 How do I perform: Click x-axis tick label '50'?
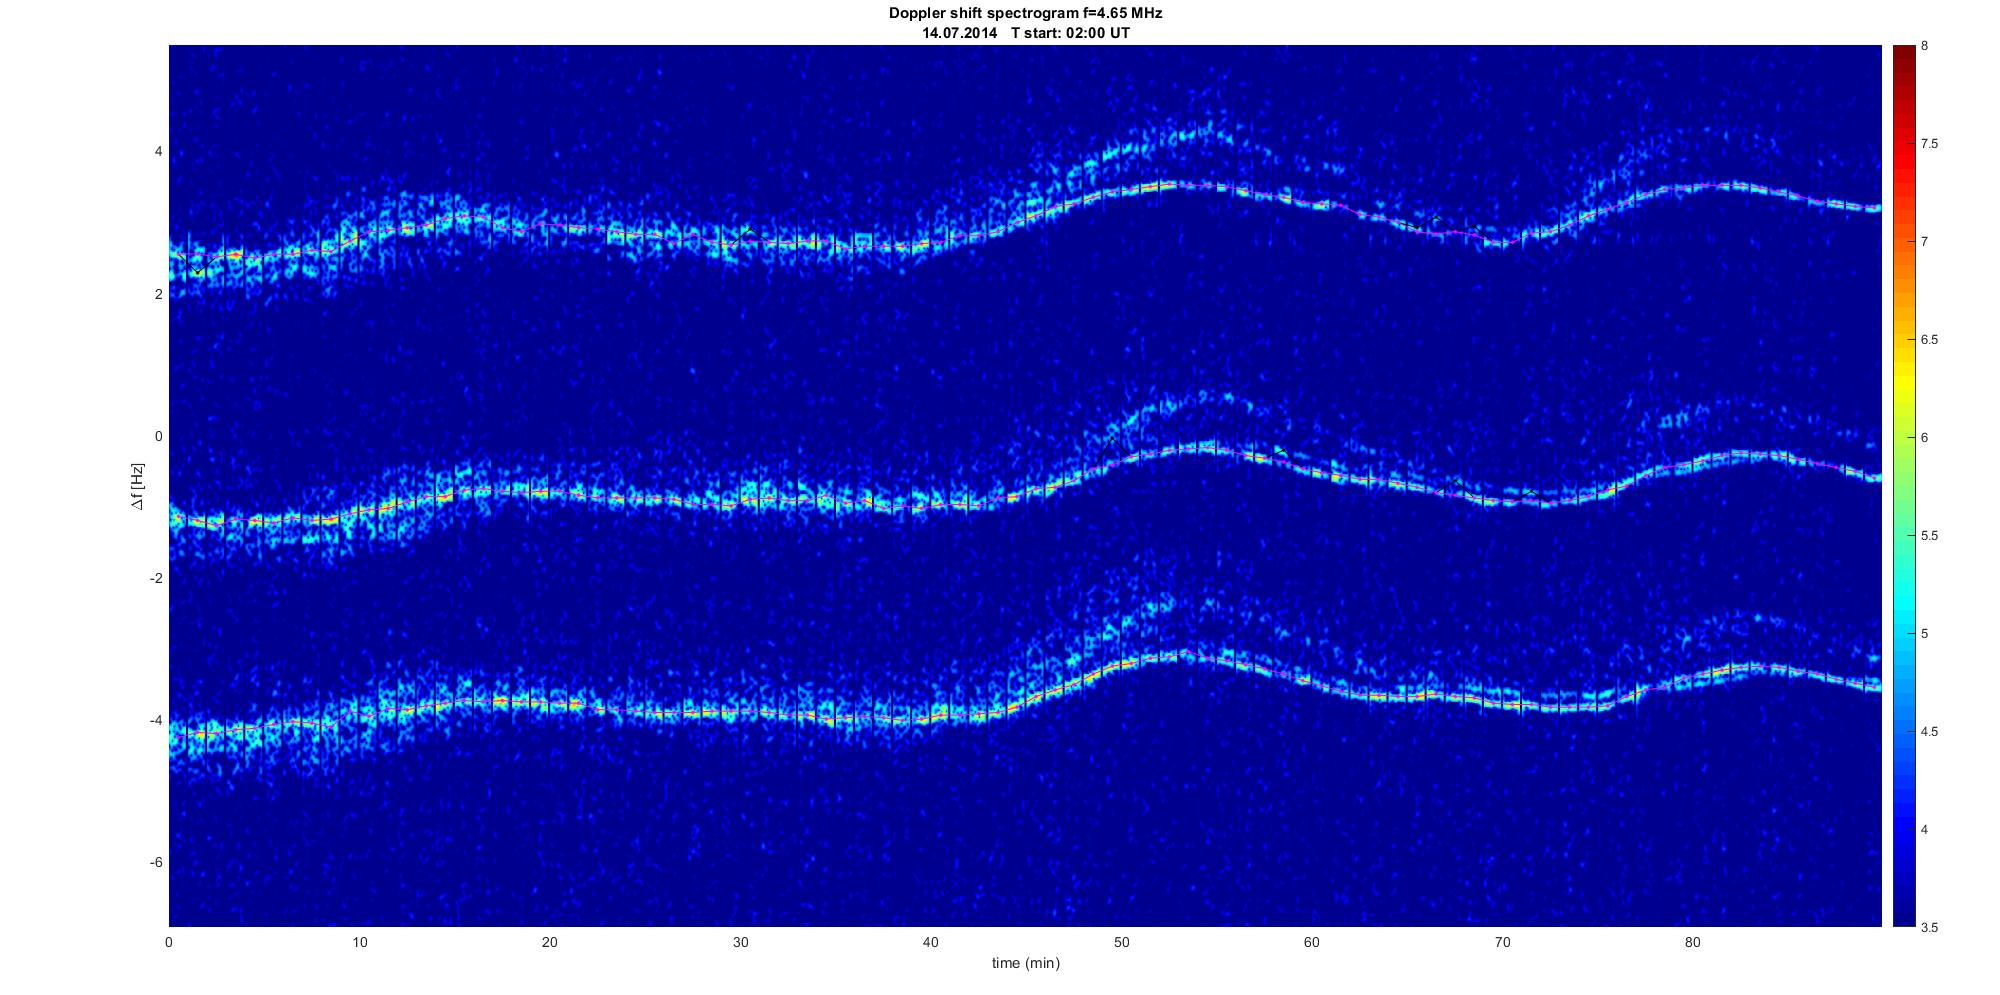(x=1121, y=942)
